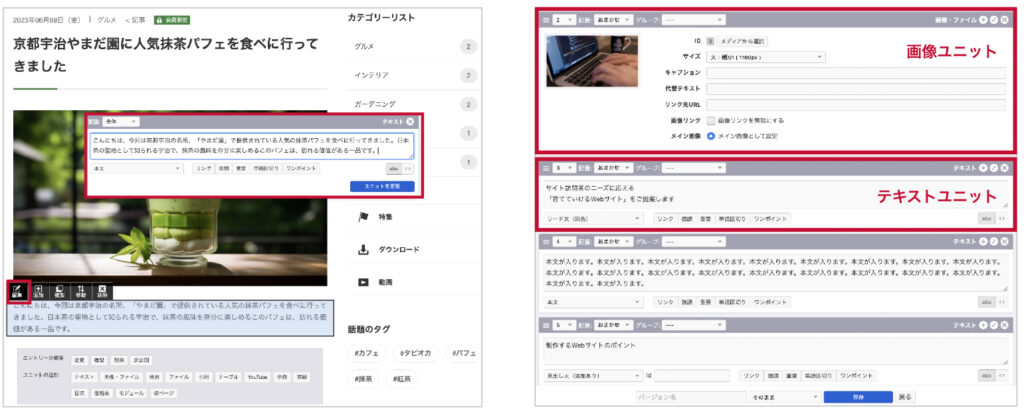Delete unit 5 via its X icon
The width and height of the screenshot is (1024, 410).
tap(1003, 324)
